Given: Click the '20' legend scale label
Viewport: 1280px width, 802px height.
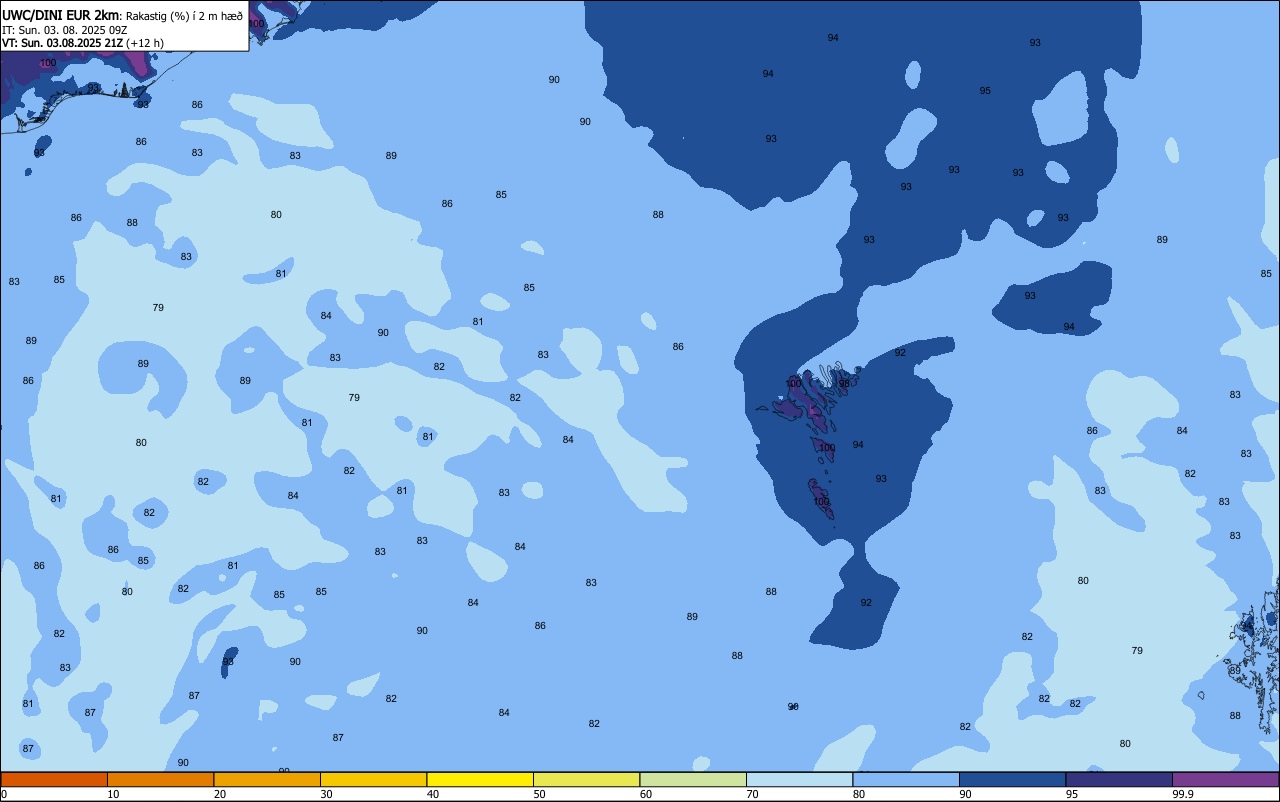Looking at the screenshot, I should click(220, 794).
